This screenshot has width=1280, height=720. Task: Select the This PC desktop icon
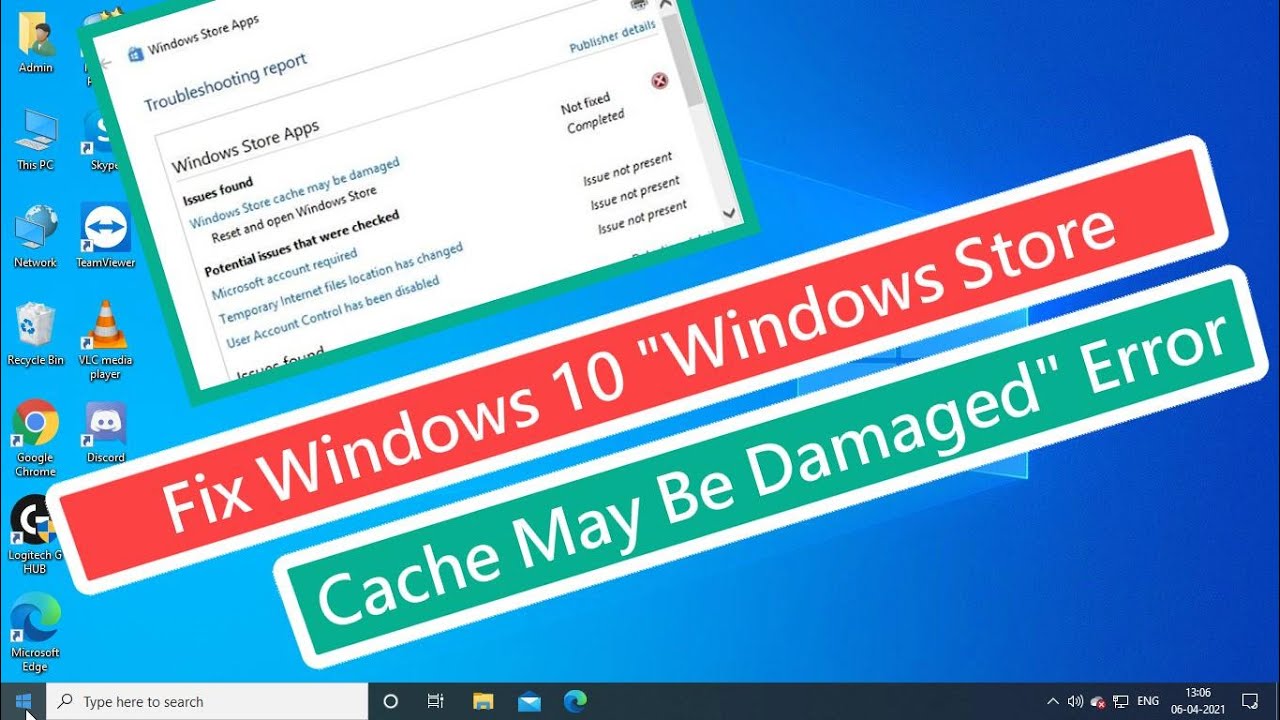[35, 139]
